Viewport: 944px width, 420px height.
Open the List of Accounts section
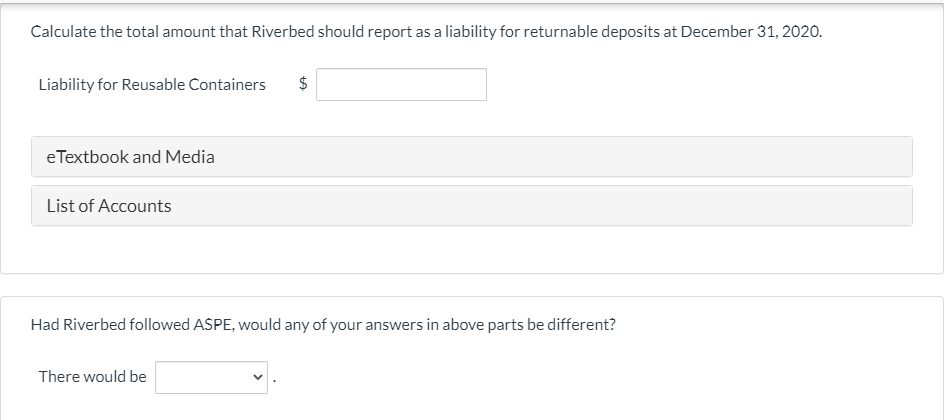(471, 206)
